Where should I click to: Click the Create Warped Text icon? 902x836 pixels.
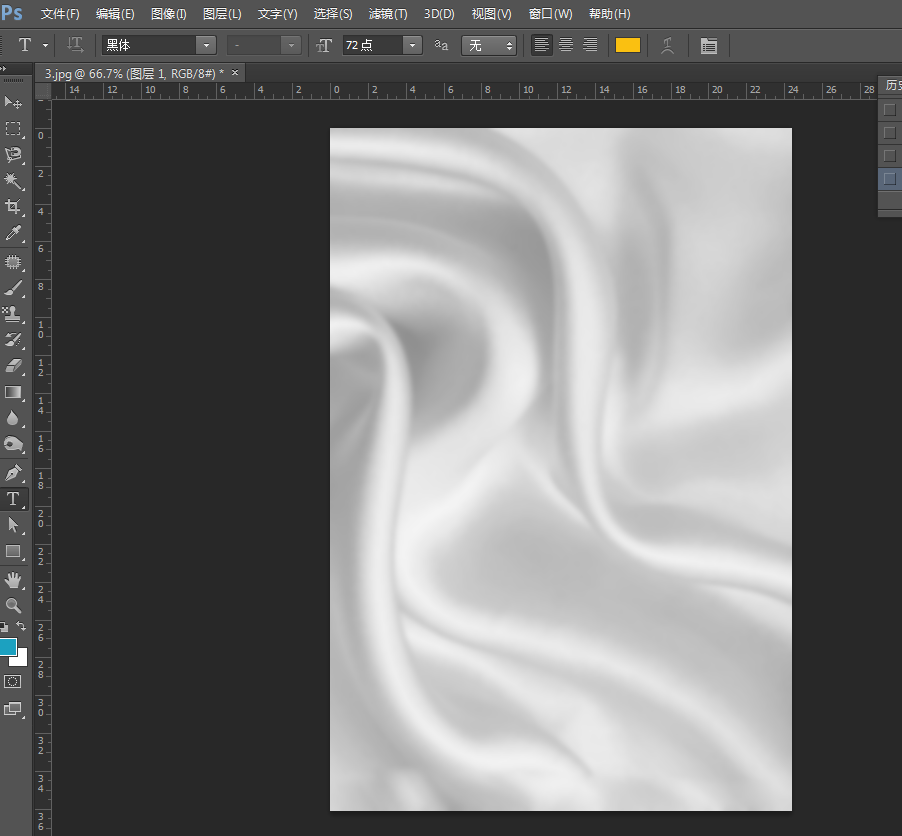(x=667, y=45)
